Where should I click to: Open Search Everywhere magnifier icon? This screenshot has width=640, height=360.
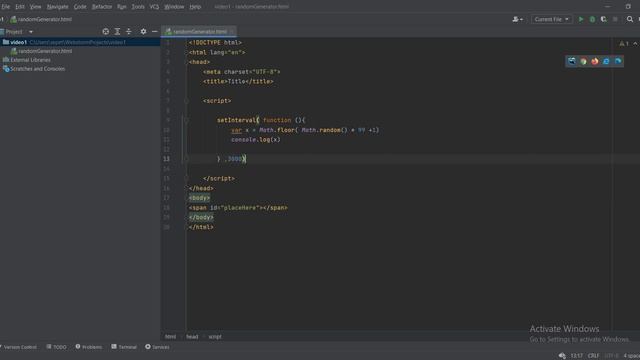click(x=630, y=19)
